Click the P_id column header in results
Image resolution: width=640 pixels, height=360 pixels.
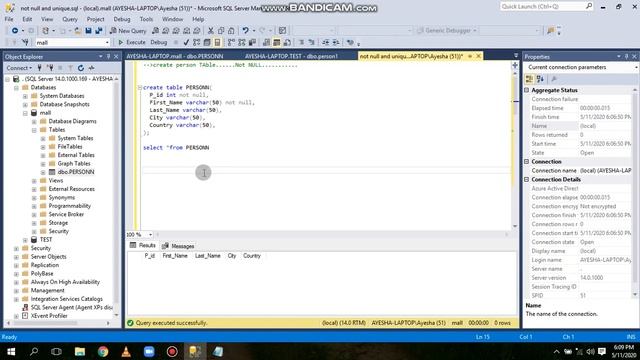[x=149, y=256]
